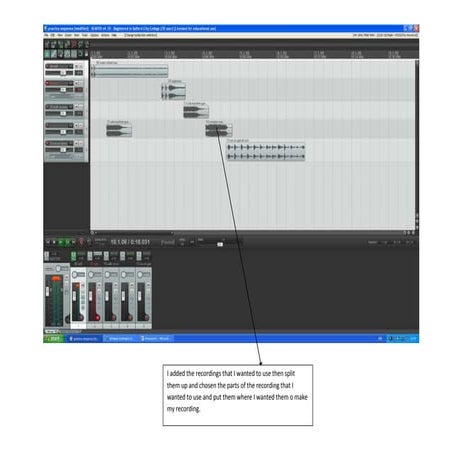Toggle the locking padlock toolbar icon
The height and width of the screenshot is (453, 453).
click(86, 54)
